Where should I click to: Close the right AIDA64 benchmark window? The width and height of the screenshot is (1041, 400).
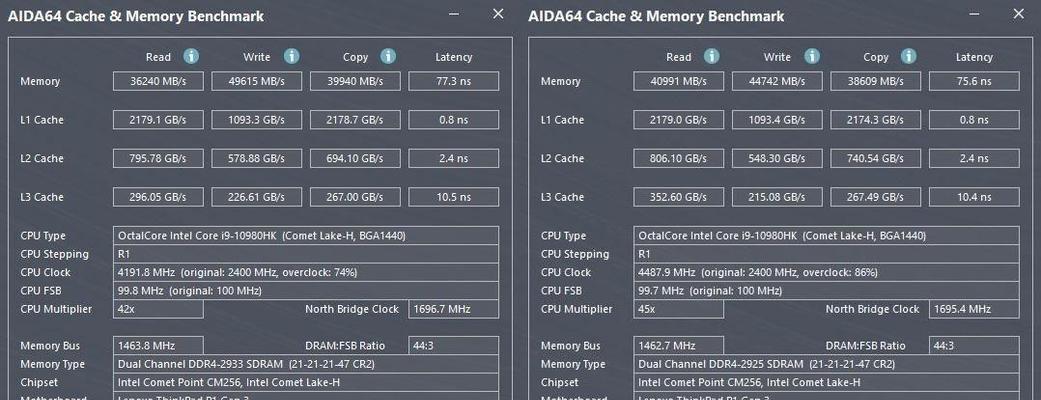point(1018,14)
